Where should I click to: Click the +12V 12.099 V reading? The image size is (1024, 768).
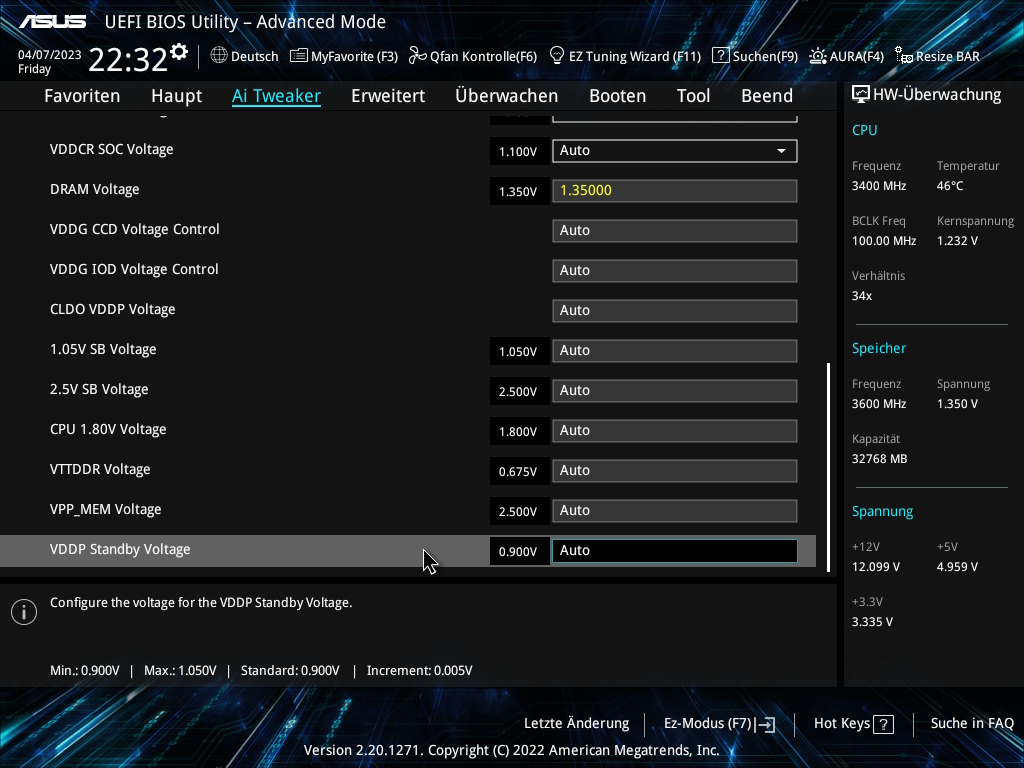pyautogui.click(x=876, y=567)
